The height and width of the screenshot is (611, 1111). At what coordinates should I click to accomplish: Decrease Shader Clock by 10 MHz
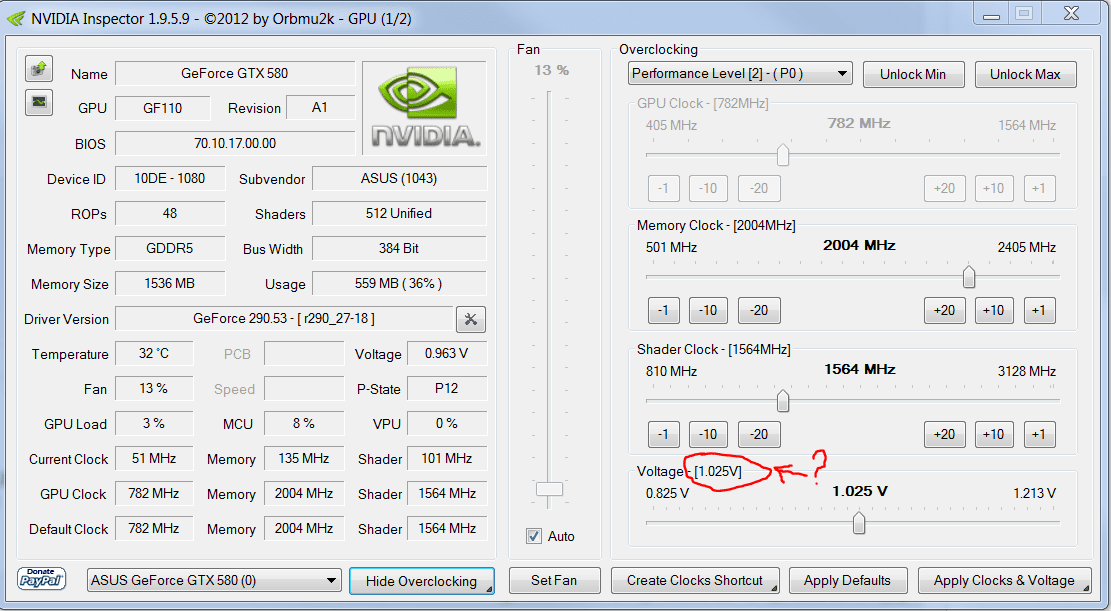pyautogui.click(x=709, y=435)
